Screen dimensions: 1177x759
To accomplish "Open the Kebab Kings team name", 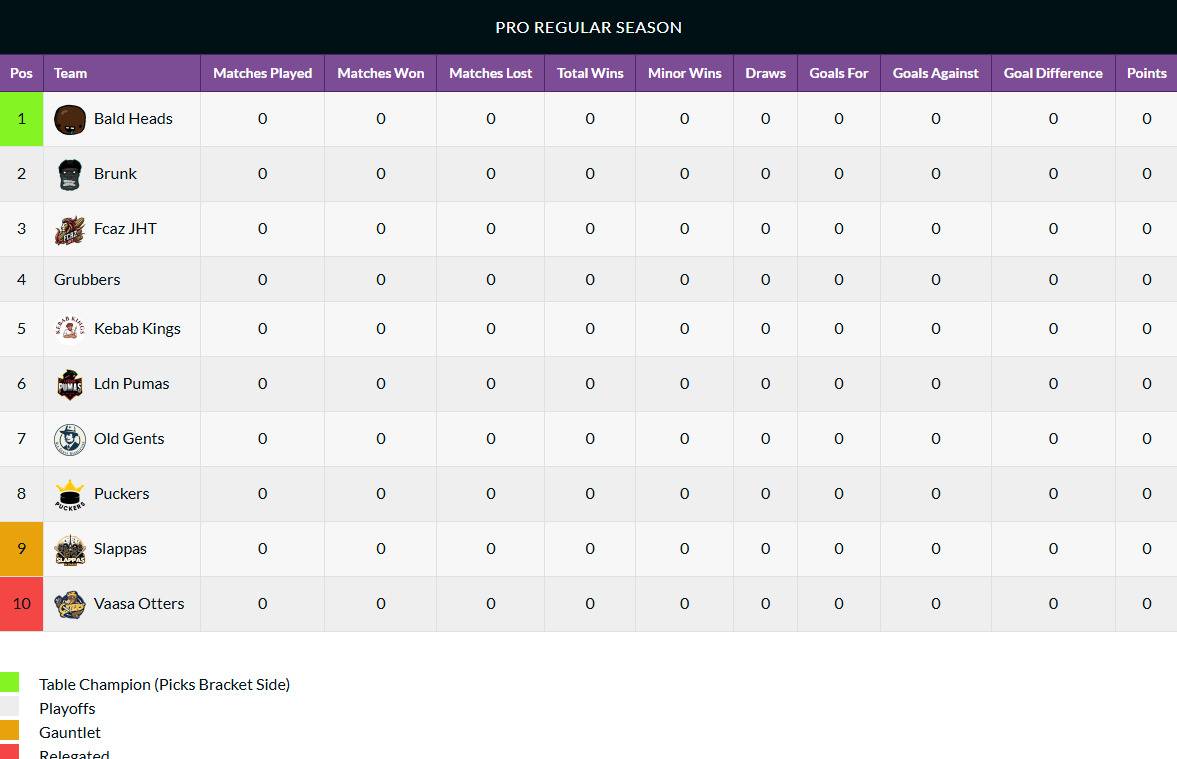I will point(137,328).
